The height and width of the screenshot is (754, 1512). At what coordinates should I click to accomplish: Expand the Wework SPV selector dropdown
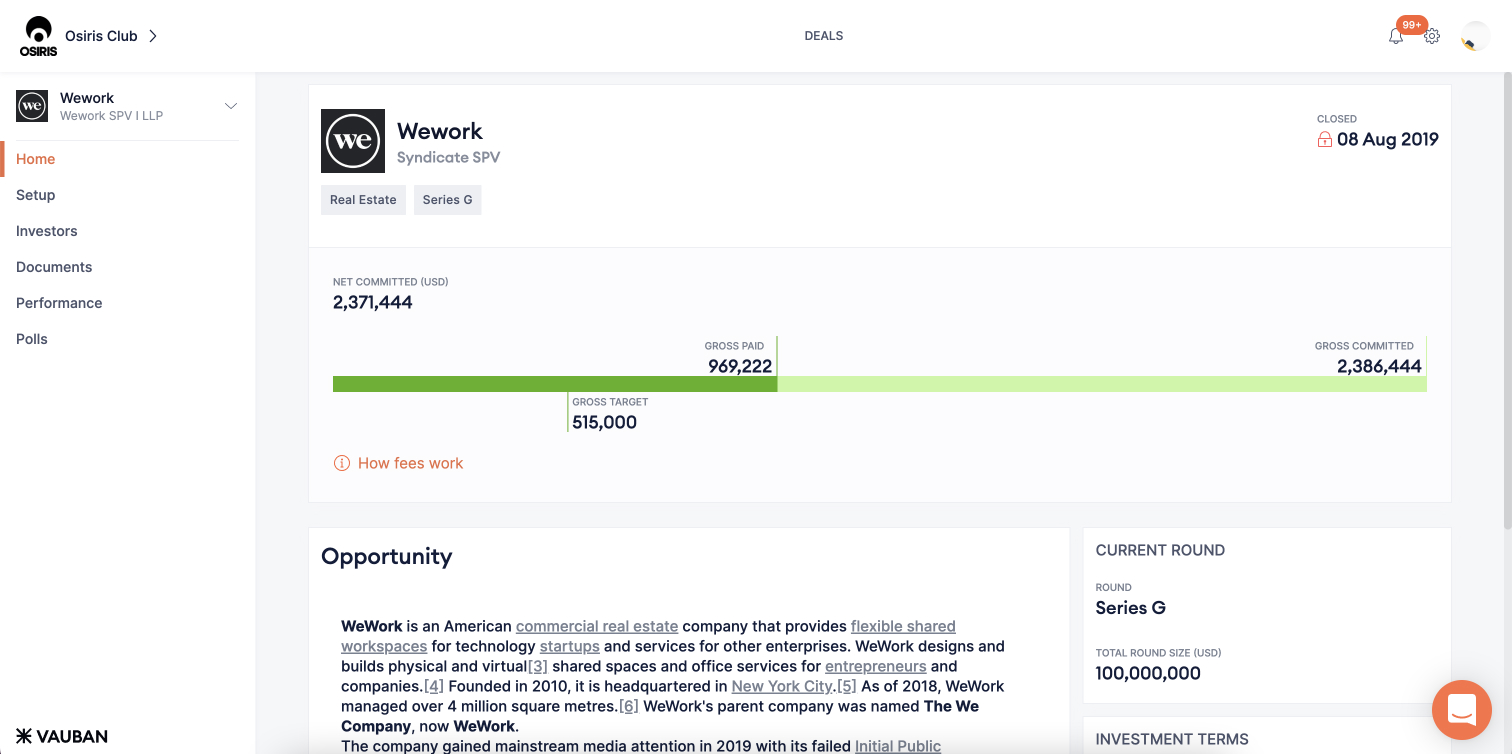tap(231, 106)
